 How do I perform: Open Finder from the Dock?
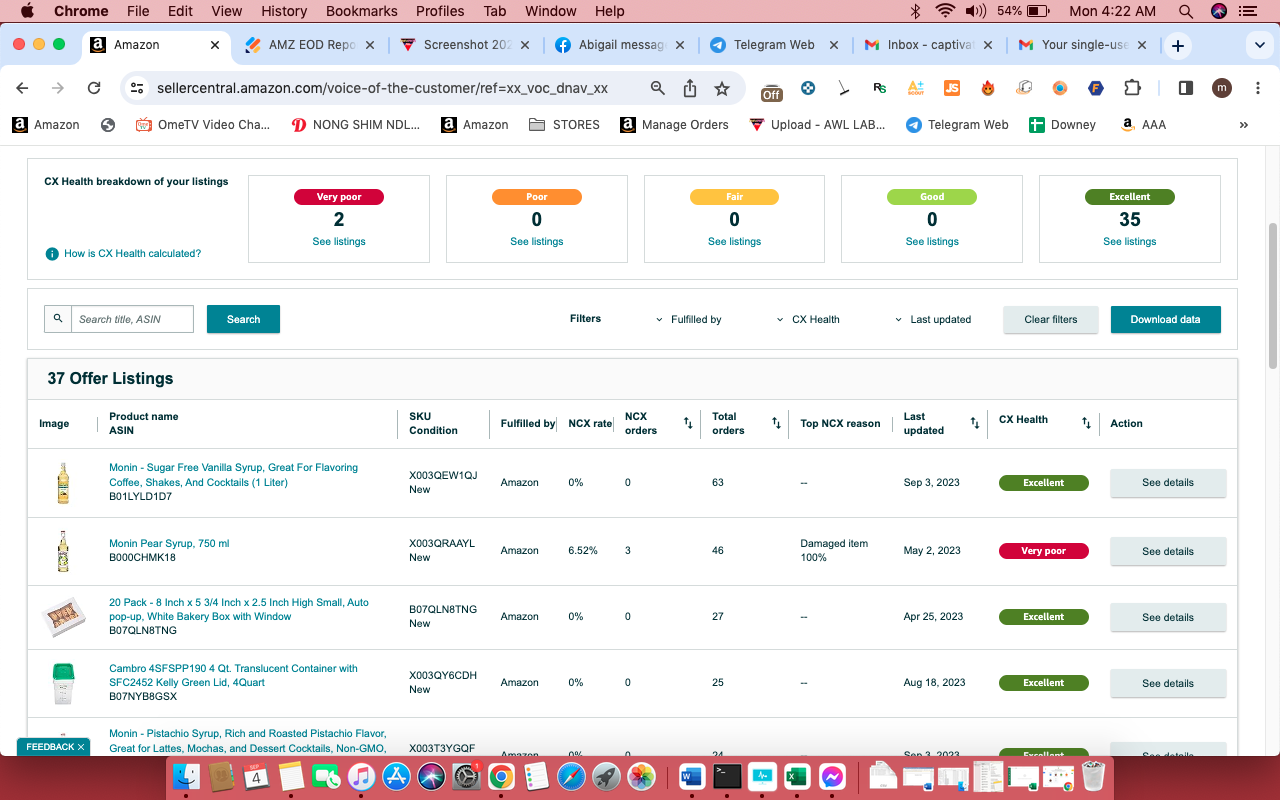click(187, 776)
